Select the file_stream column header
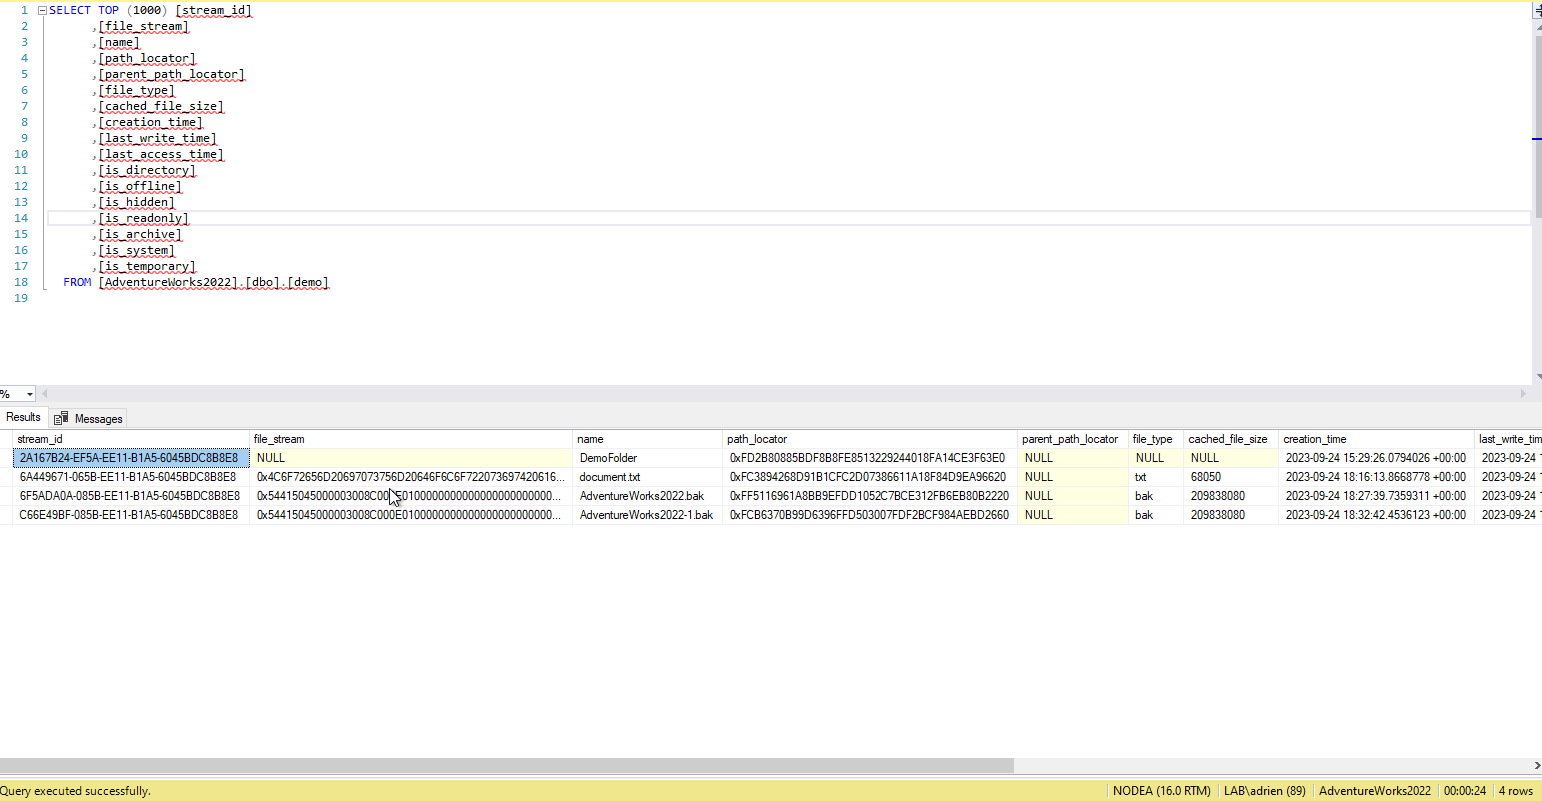 tap(279, 439)
